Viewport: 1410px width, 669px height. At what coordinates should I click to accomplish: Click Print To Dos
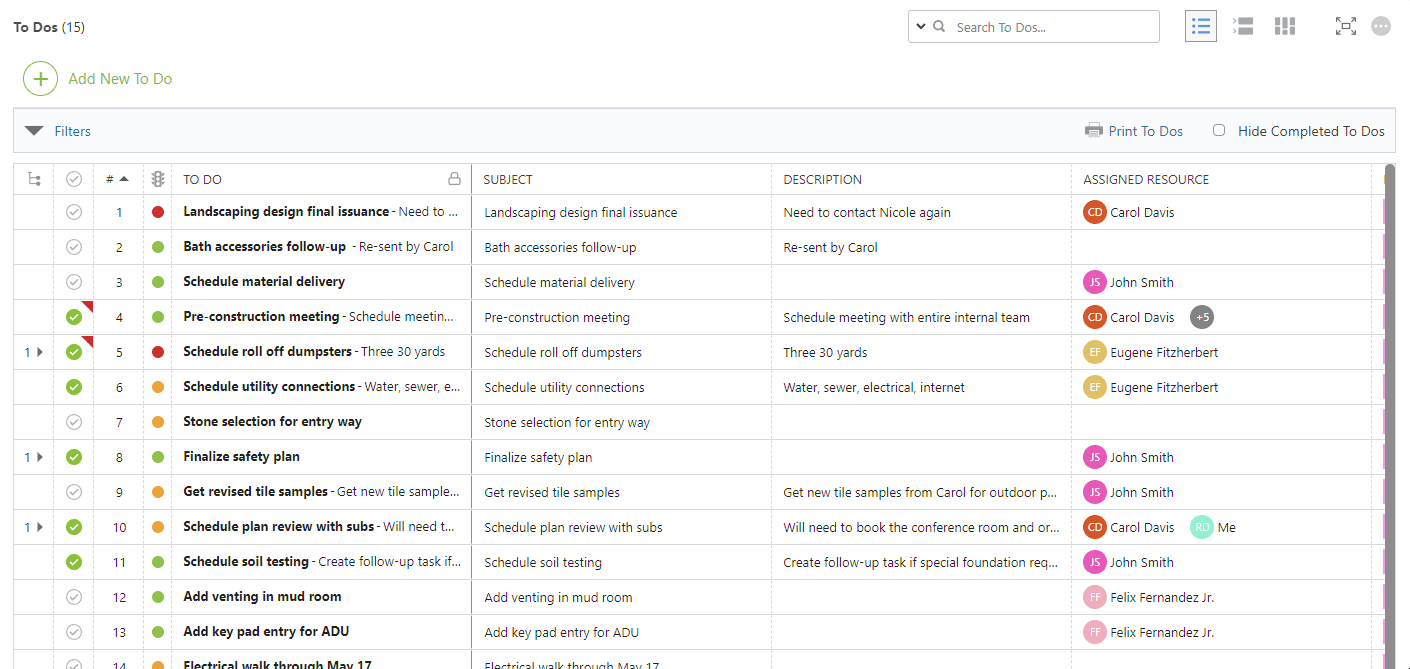tap(1134, 131)
